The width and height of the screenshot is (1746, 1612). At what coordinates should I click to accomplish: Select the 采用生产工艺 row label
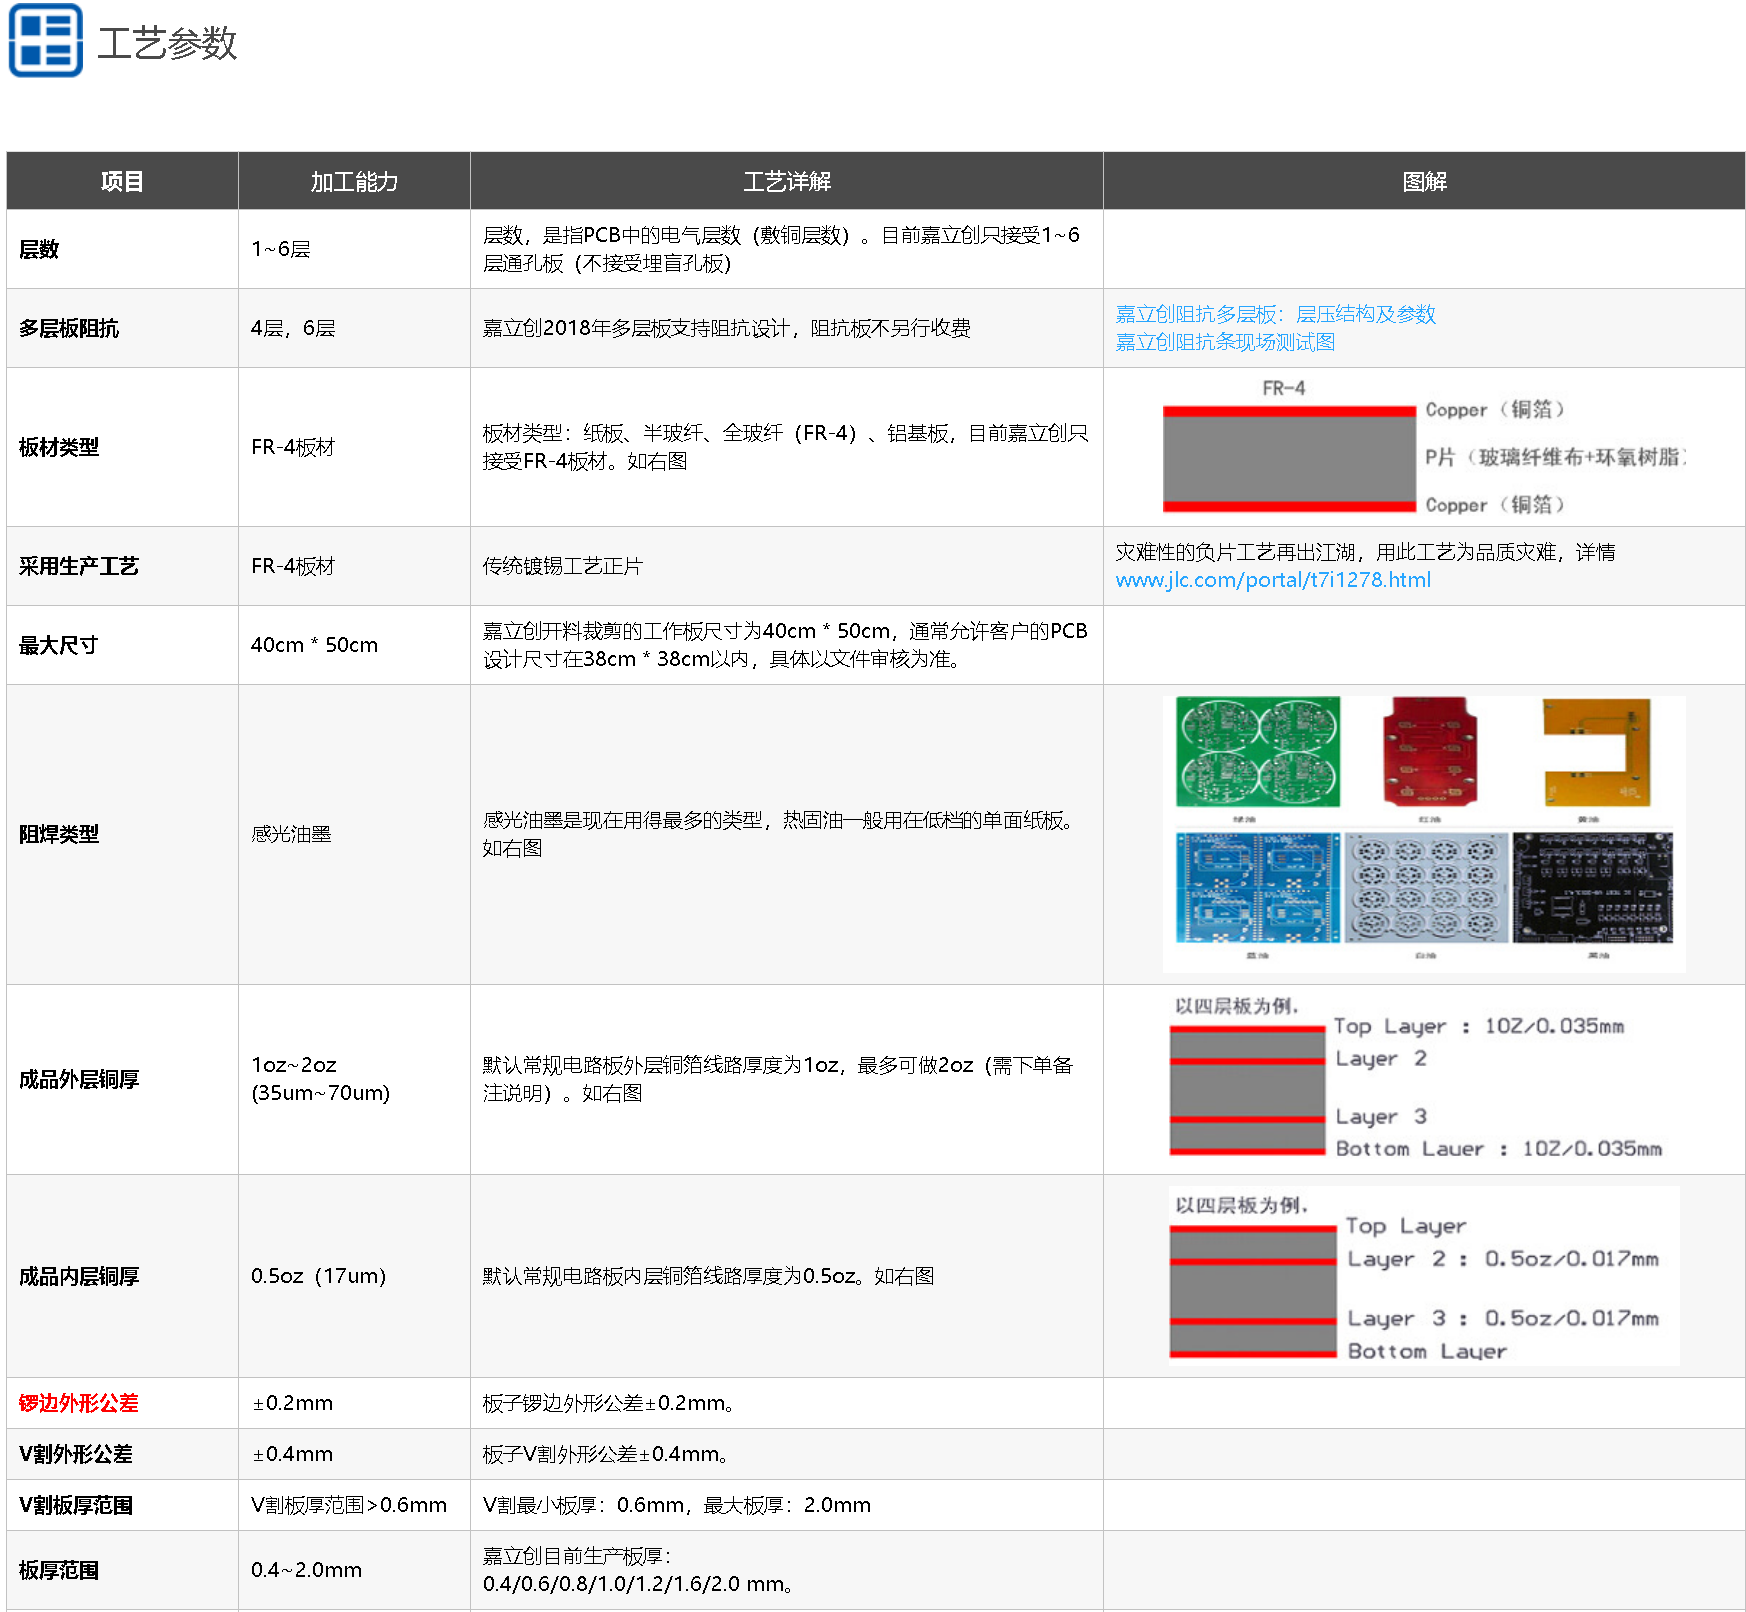[79, 566]
